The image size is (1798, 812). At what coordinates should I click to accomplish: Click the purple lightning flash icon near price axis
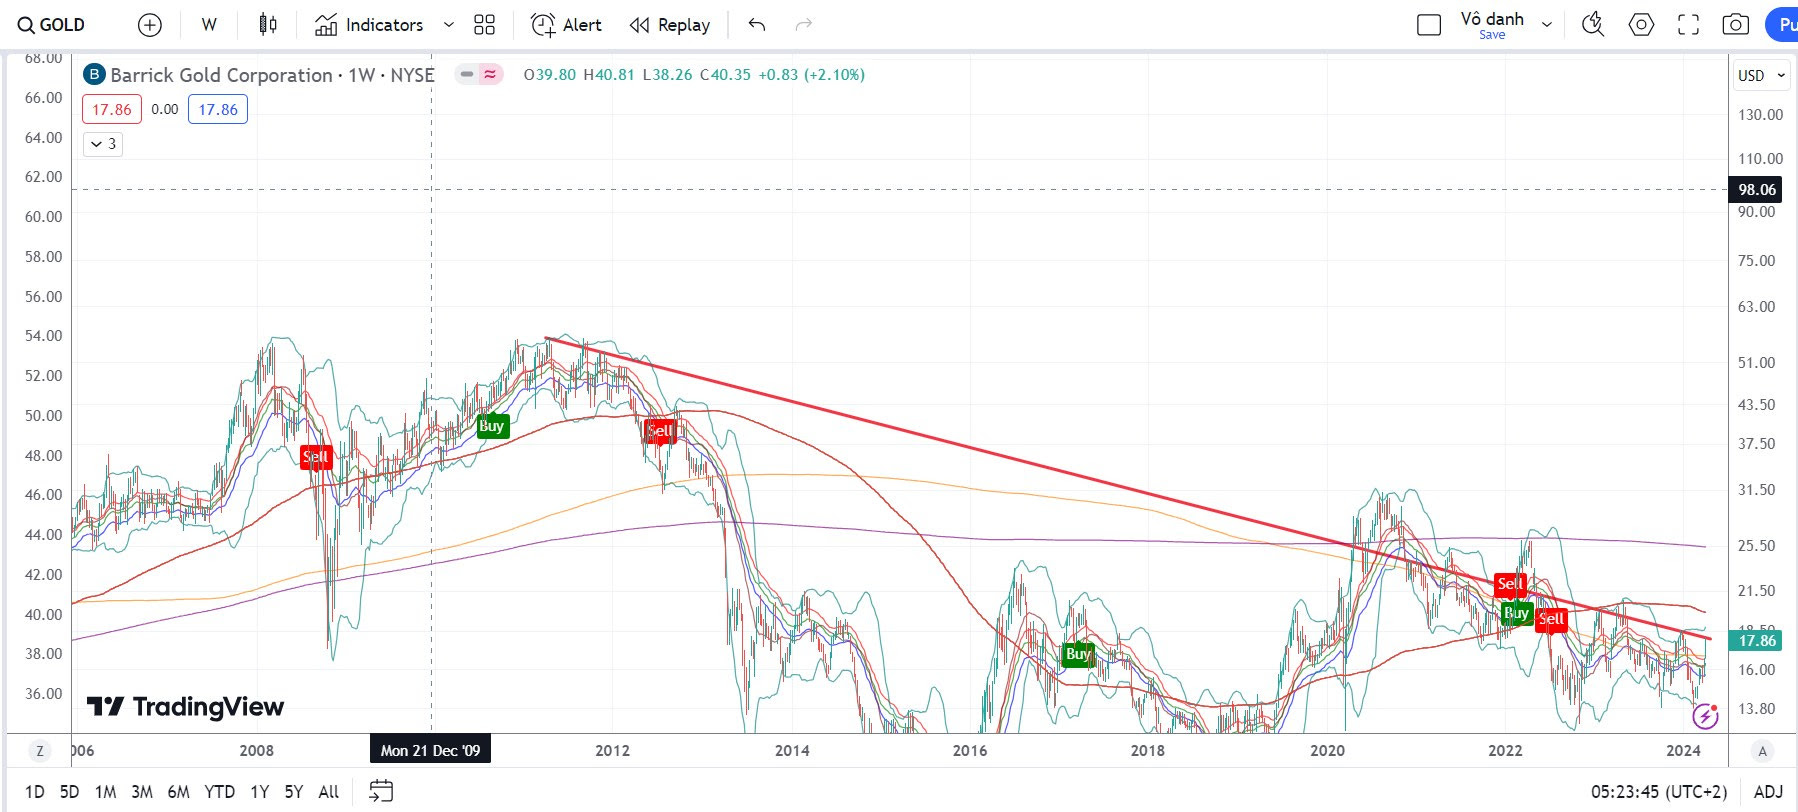1705,715
